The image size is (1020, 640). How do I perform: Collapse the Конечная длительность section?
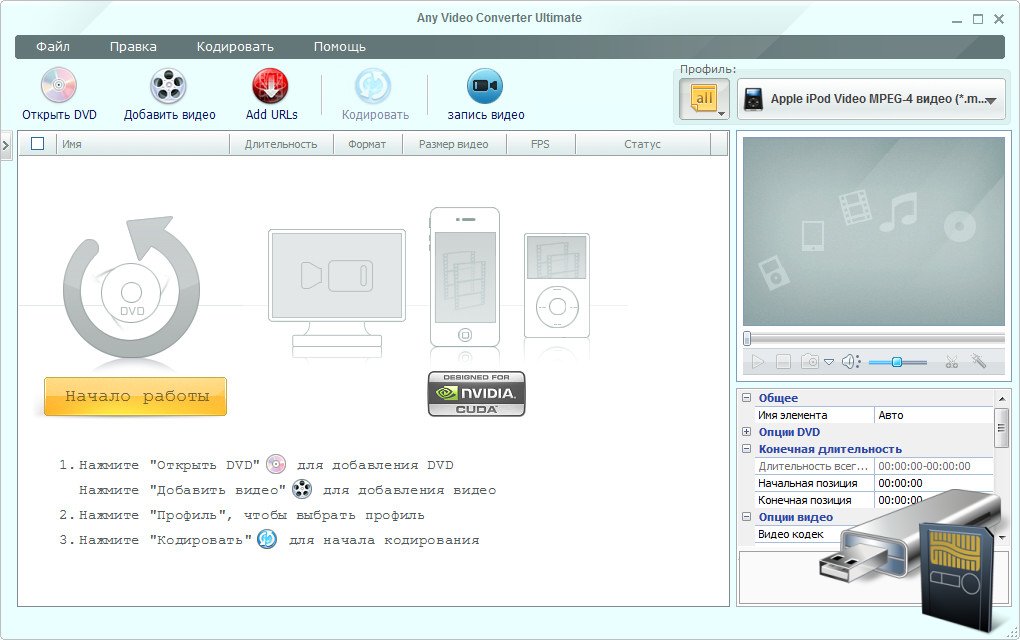click(x=746, y=448)
